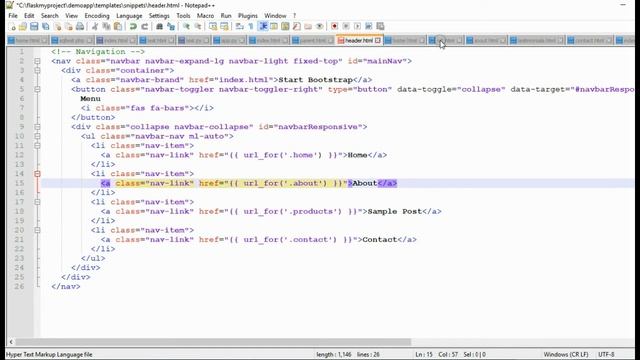Open the Settings menu
The height and width of the screenshot is (360, 640).
(159, 16)
